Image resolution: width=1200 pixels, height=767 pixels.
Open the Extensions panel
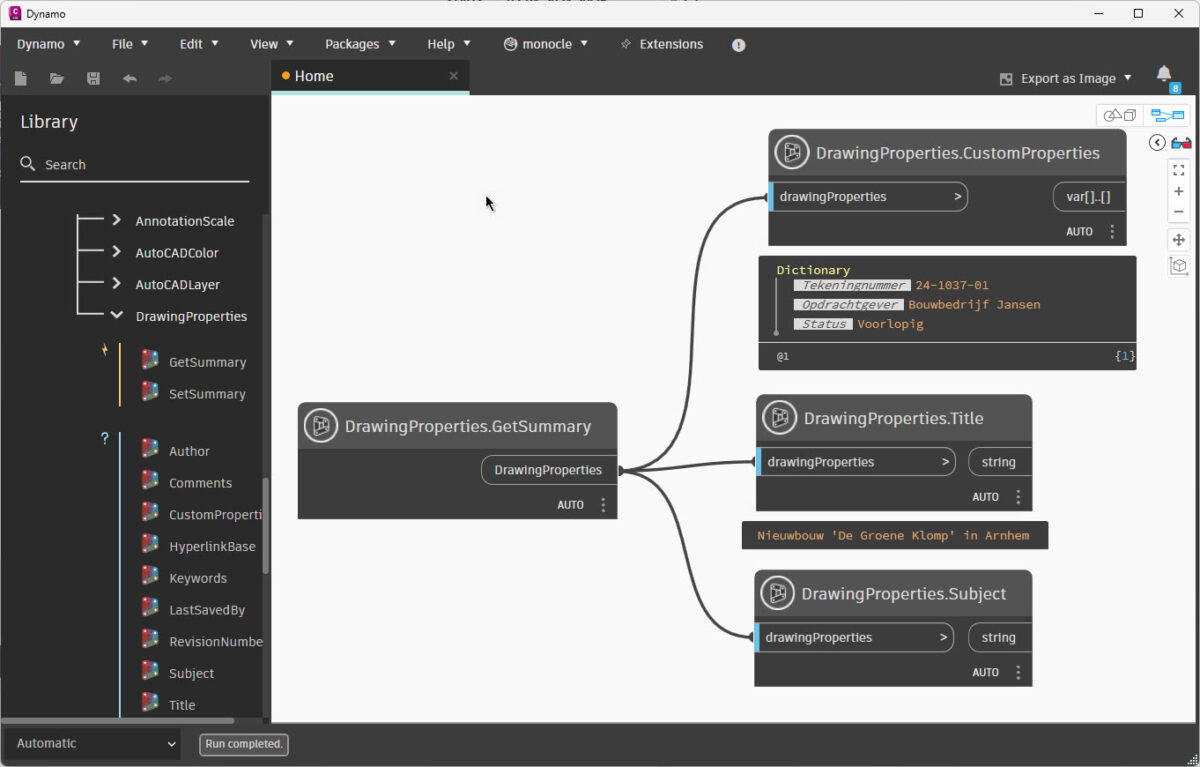[x=661, y=44]
